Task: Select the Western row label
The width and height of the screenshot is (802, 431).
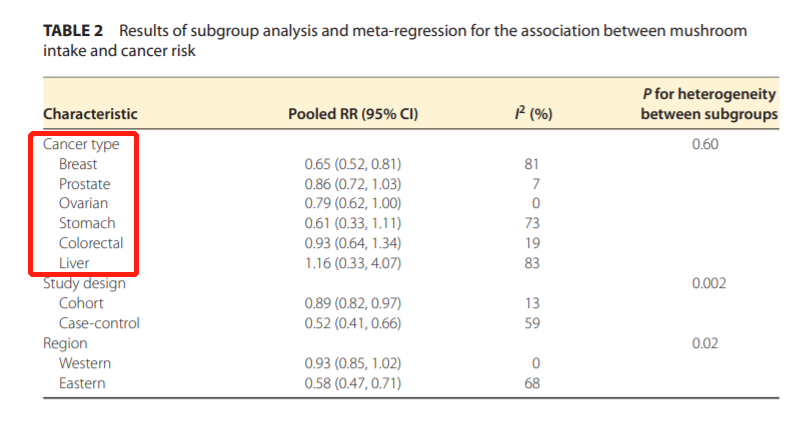Action: tap(85, 363)
